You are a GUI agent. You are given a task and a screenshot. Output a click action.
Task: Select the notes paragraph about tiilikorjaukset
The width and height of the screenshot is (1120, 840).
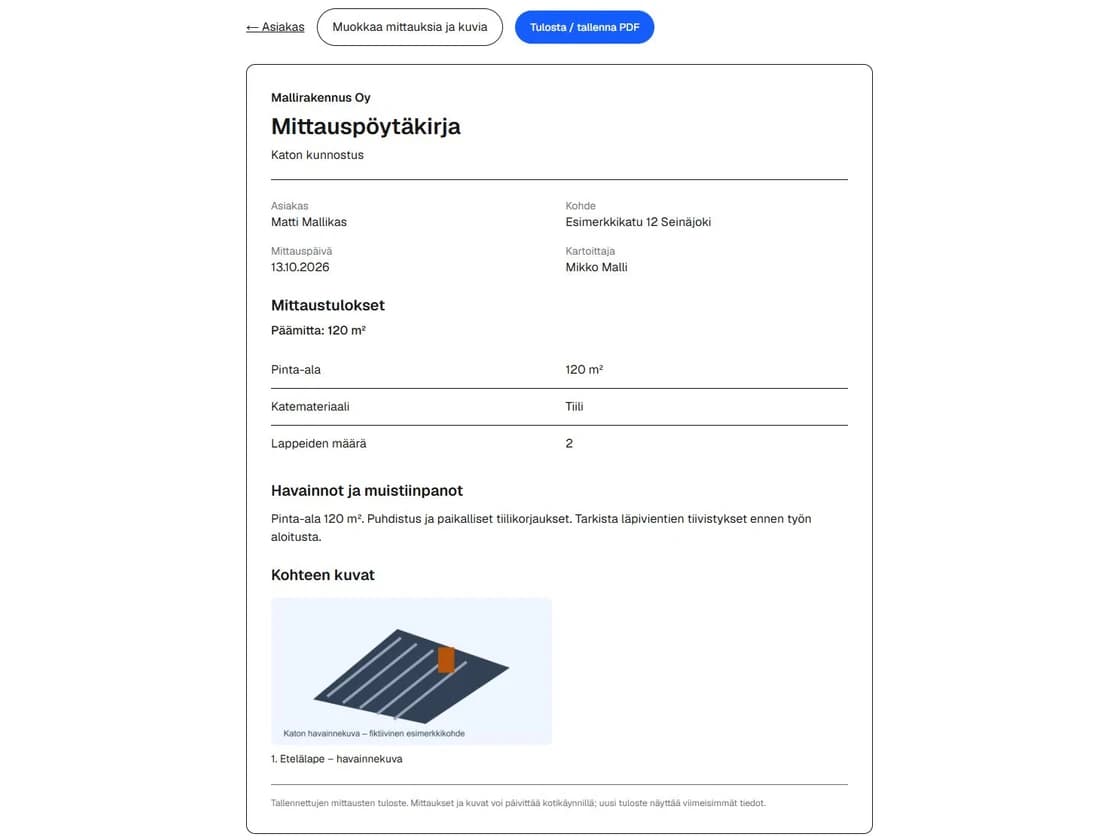(541, 528)
